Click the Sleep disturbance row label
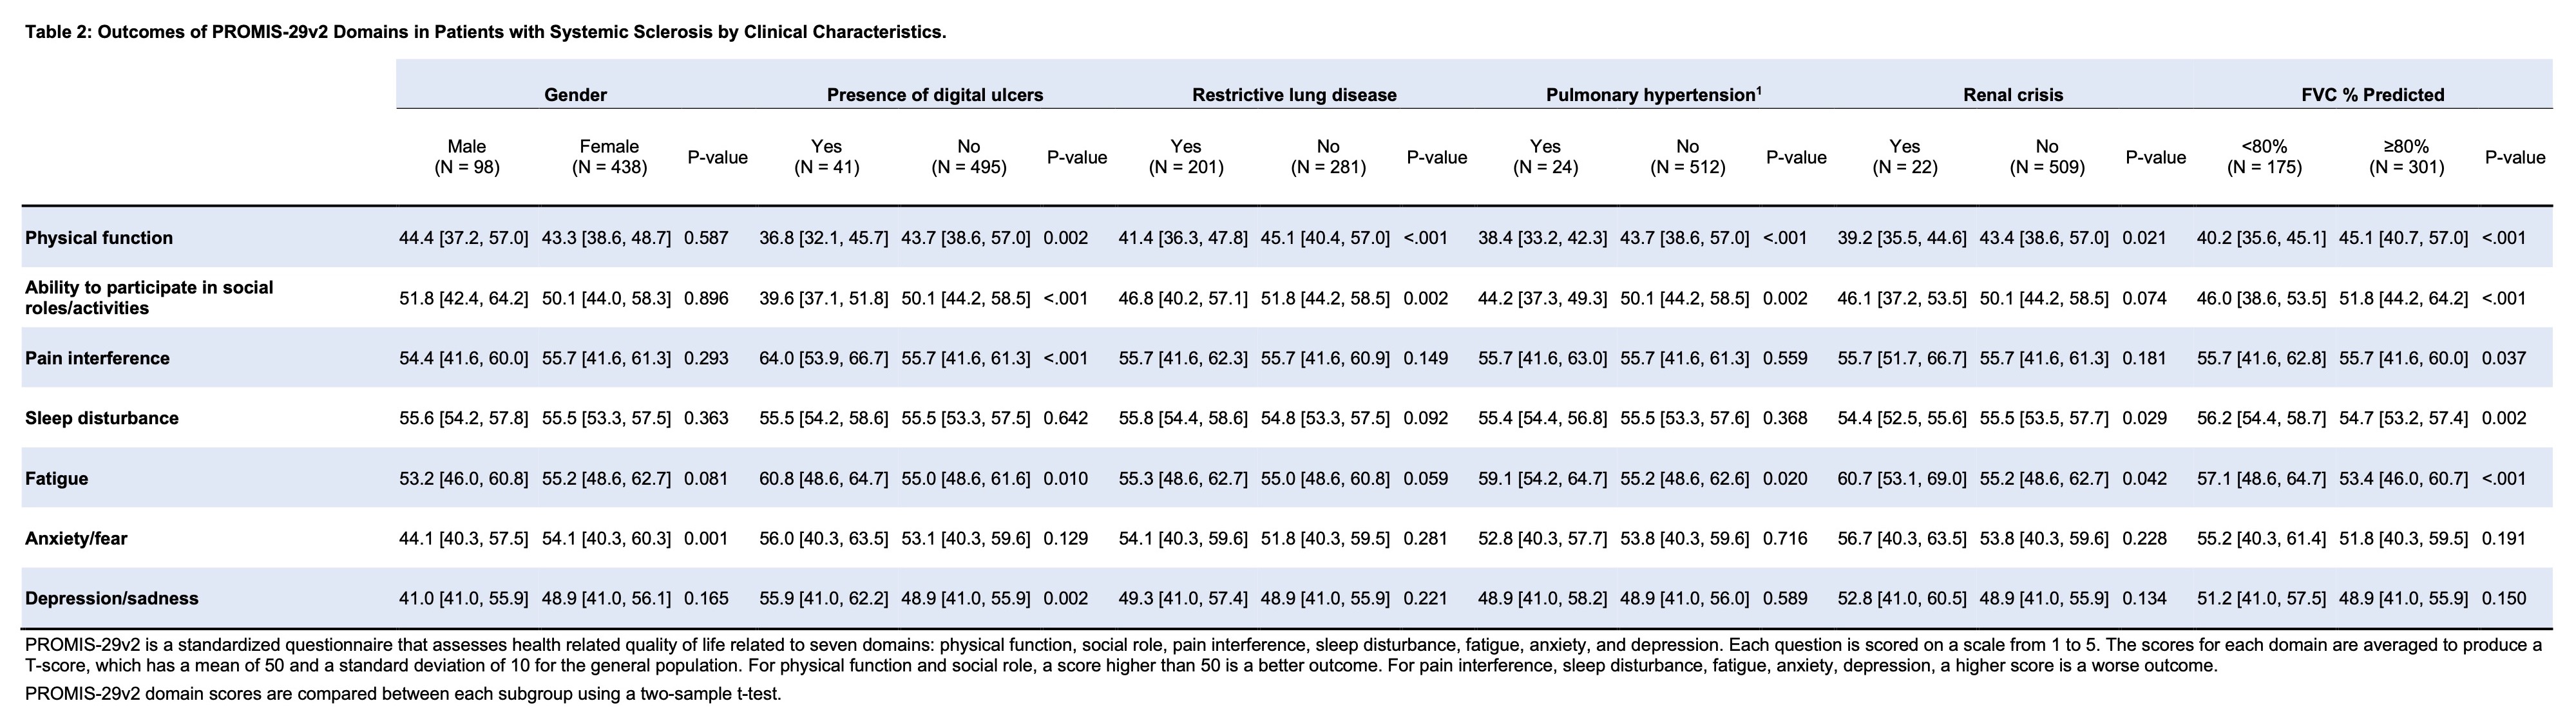This screenshot has height=721, width=2576. point(102,418)
